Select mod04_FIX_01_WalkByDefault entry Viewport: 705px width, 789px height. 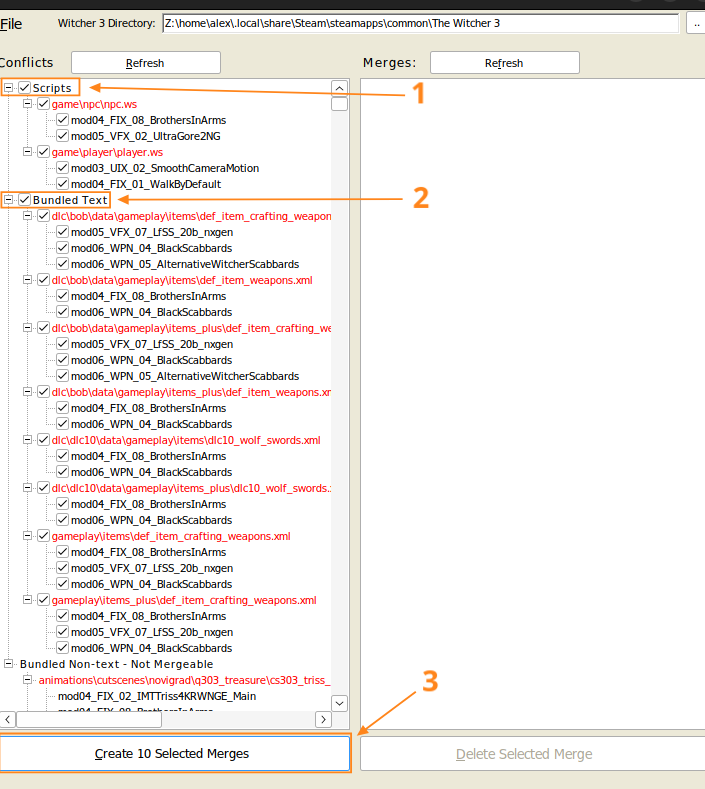pos(146,184)
